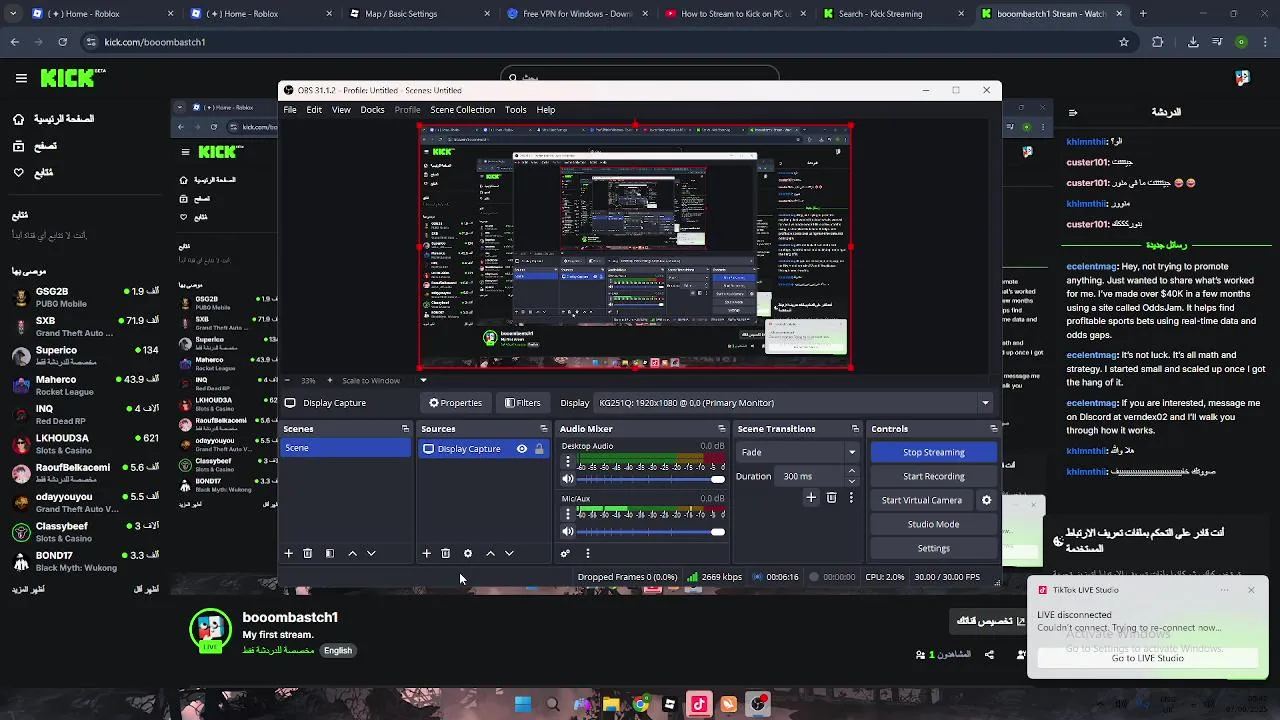Delete selected source via Sources trash icon
The width and height of the screenshot is (1280, 720).
[x=446, y=553]
